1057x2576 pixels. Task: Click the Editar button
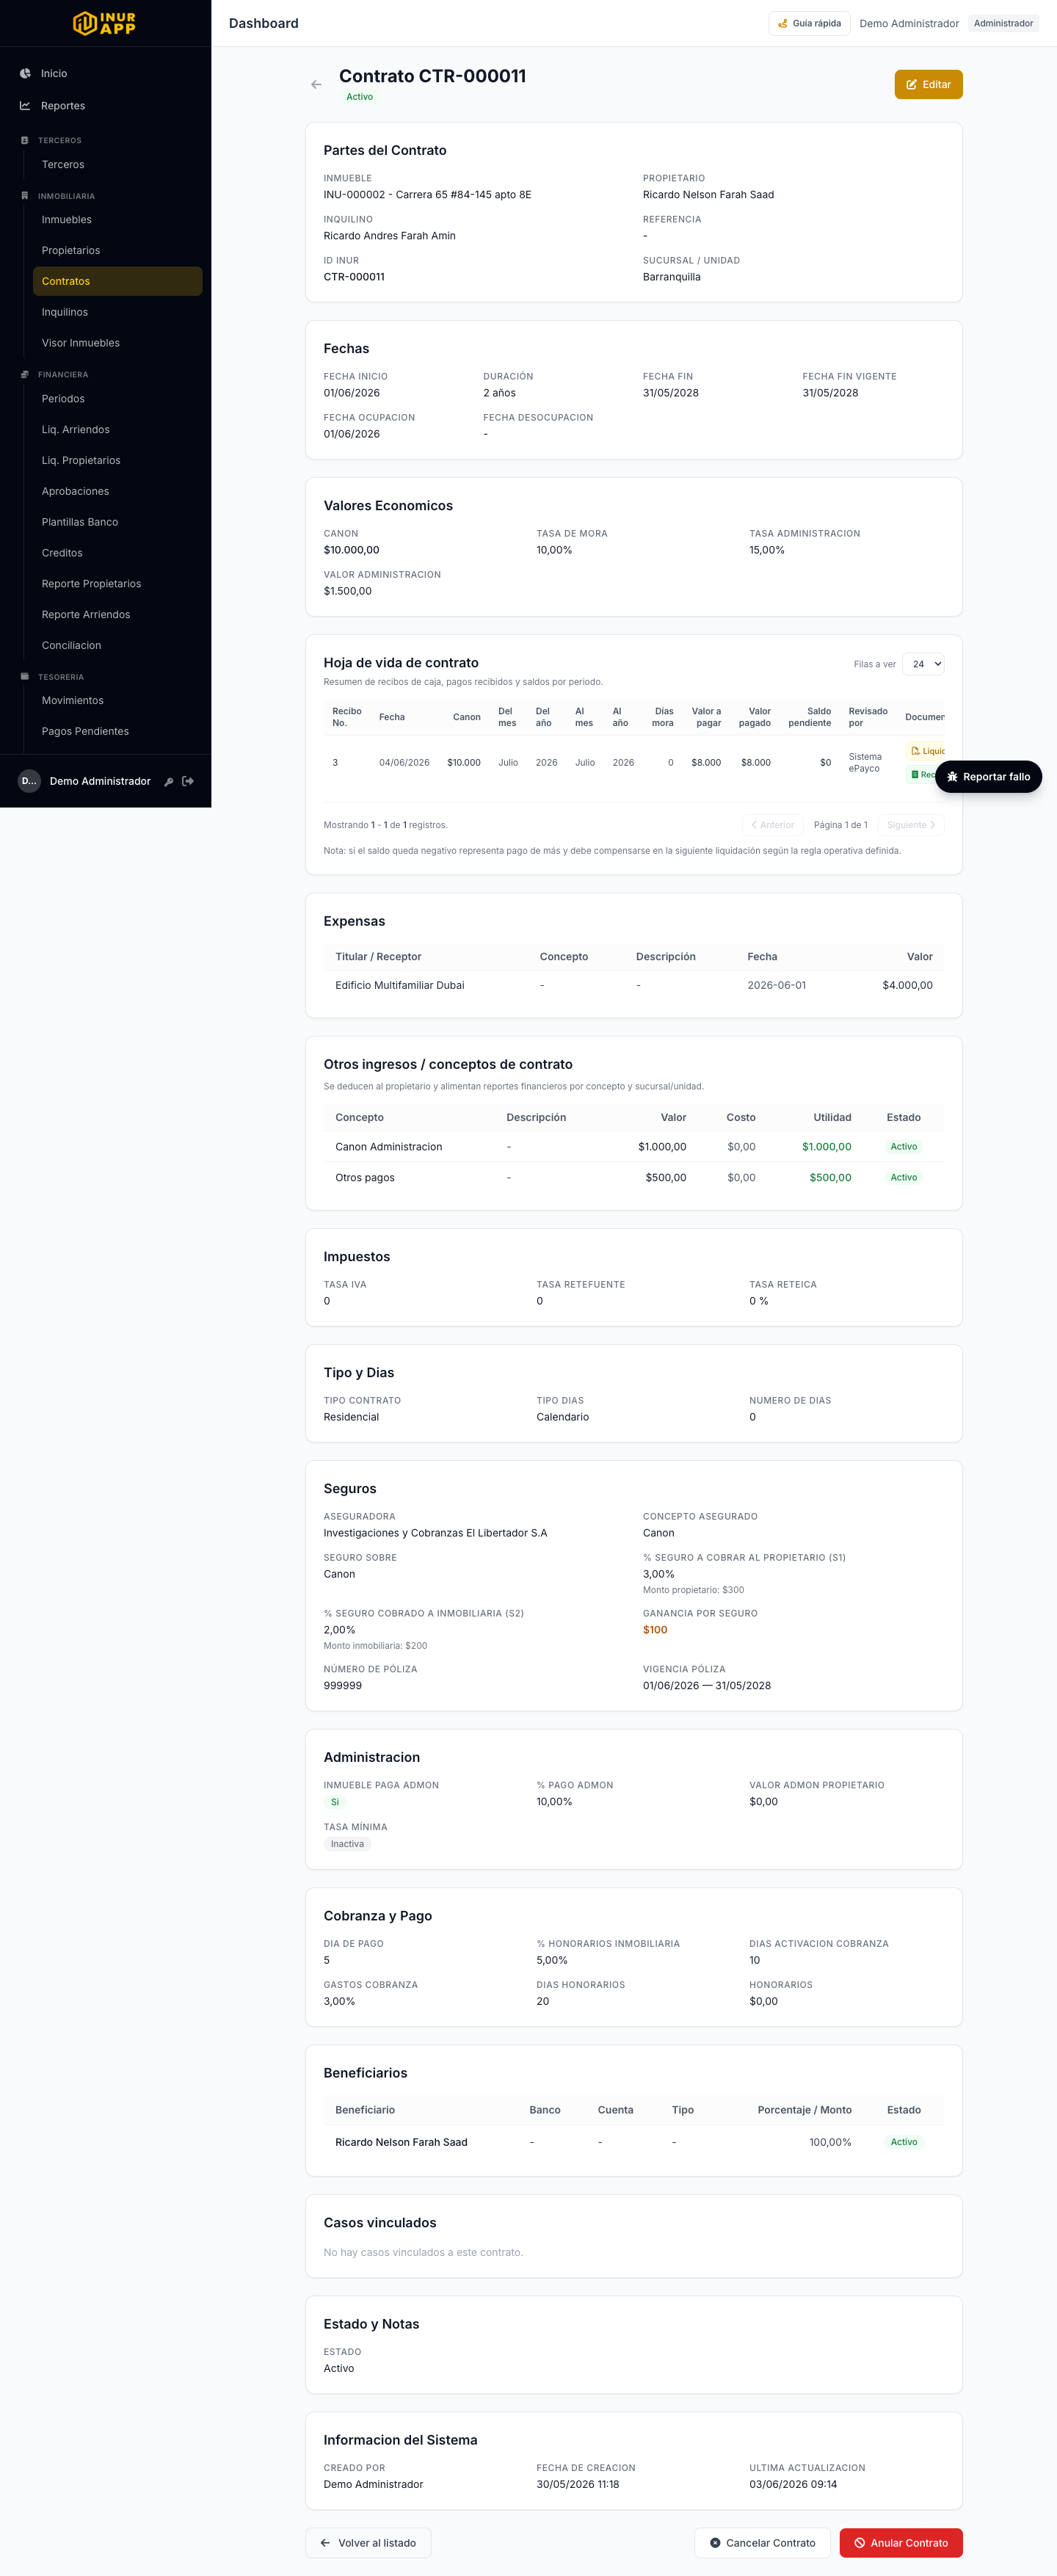(x=928, y=85)
